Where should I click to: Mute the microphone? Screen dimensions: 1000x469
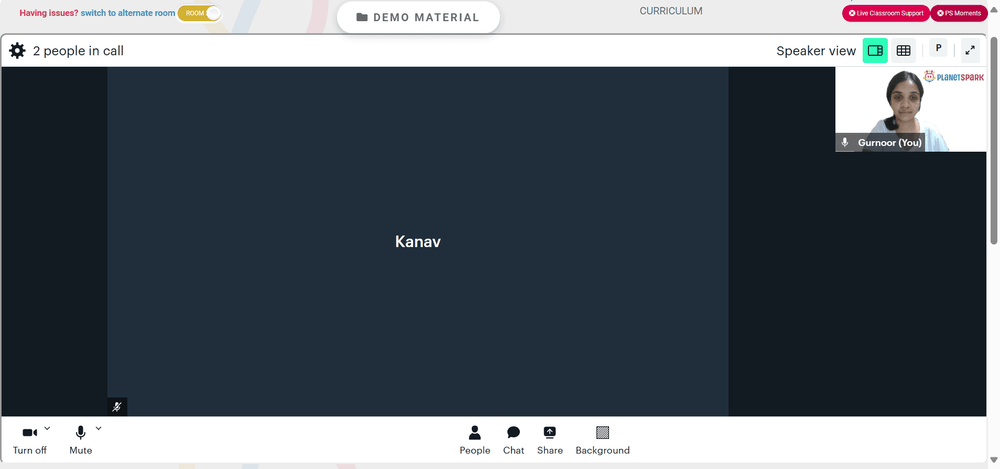tap(80, 440)
